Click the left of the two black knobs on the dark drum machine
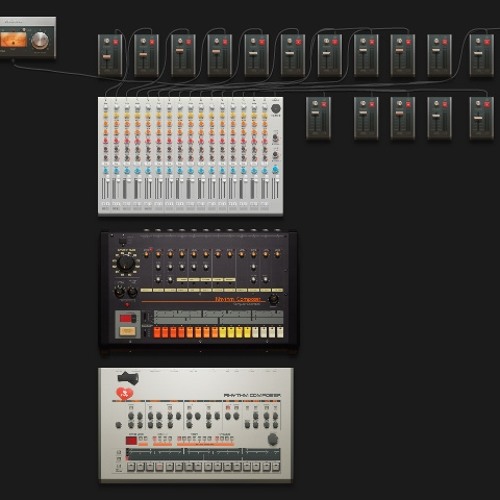Image resolution: width=500 pixels, height=500 pixels. (120, 292)
